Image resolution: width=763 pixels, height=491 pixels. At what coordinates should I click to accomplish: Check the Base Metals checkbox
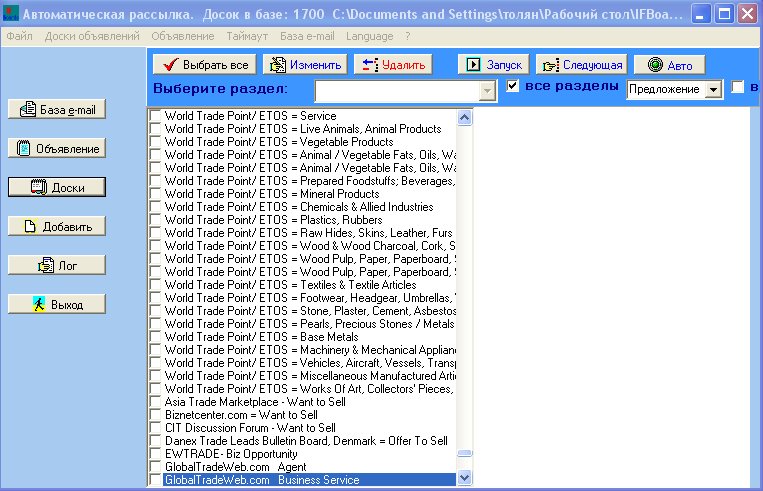point(155,337)
